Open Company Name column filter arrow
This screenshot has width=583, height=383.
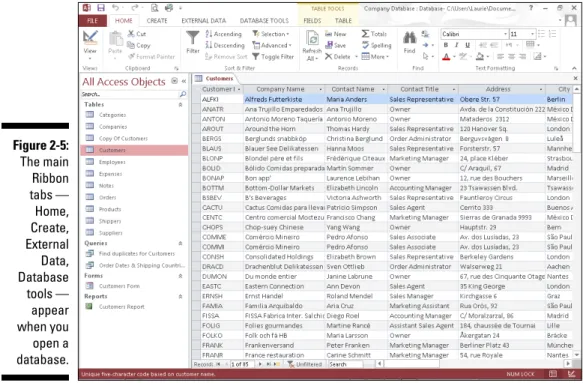[x=321, y=90]
